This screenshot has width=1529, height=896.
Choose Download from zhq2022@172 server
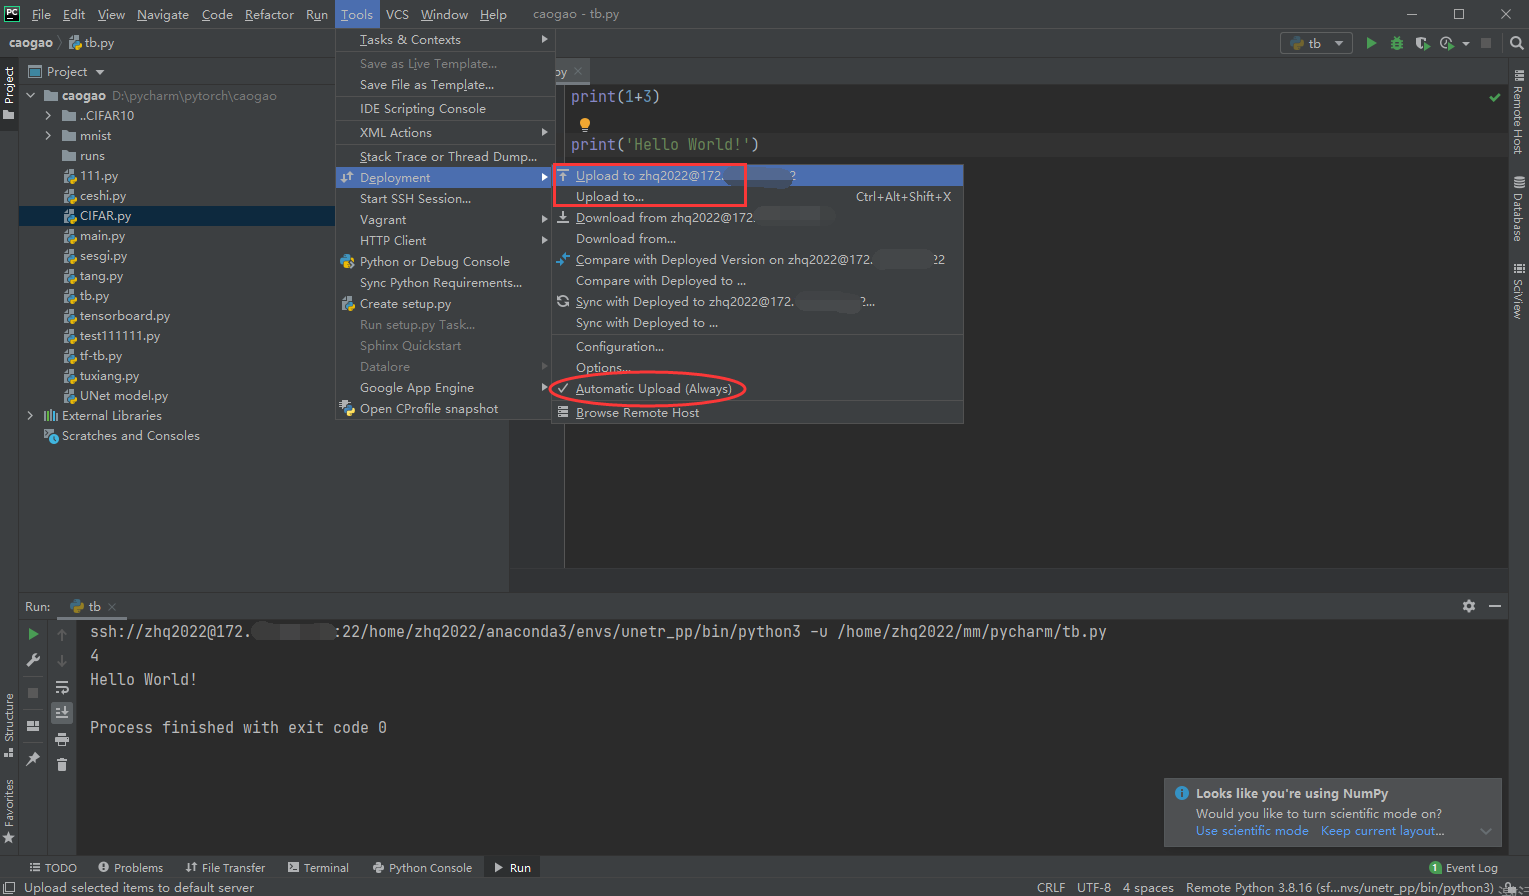[757, 218]
